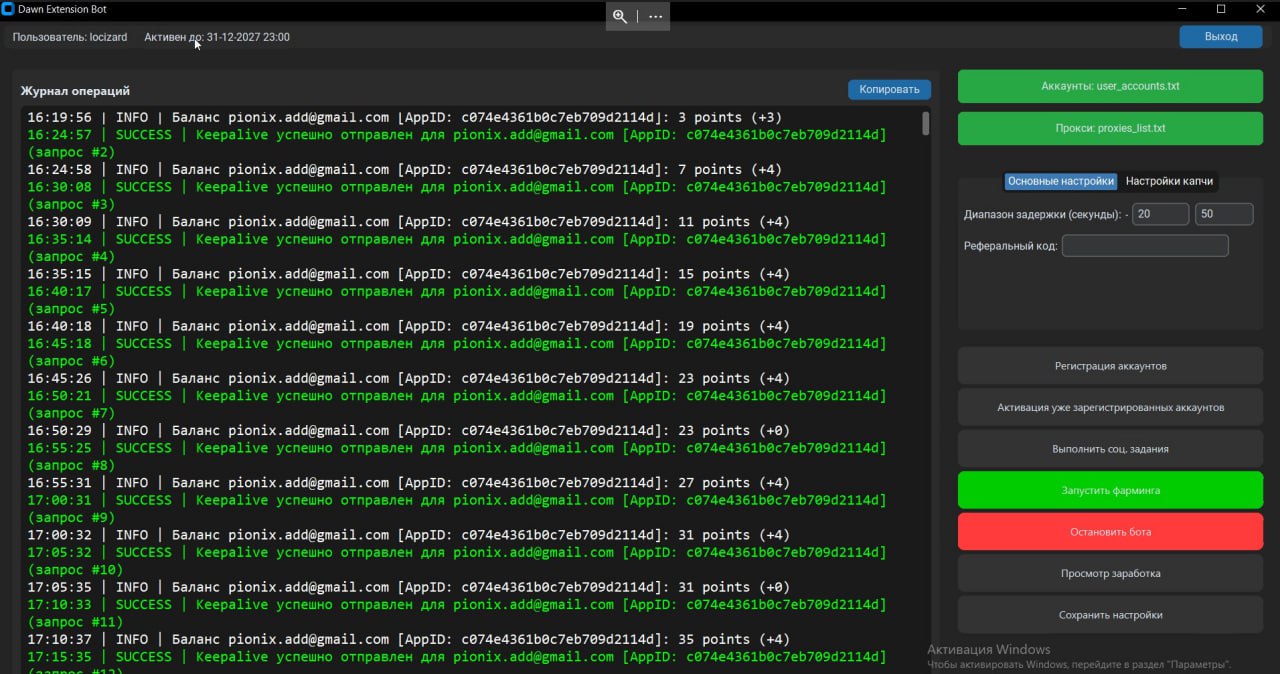Click log line 16:24:58 balance 7 points
The image size is (1280, 674).
tap(404, 169)
